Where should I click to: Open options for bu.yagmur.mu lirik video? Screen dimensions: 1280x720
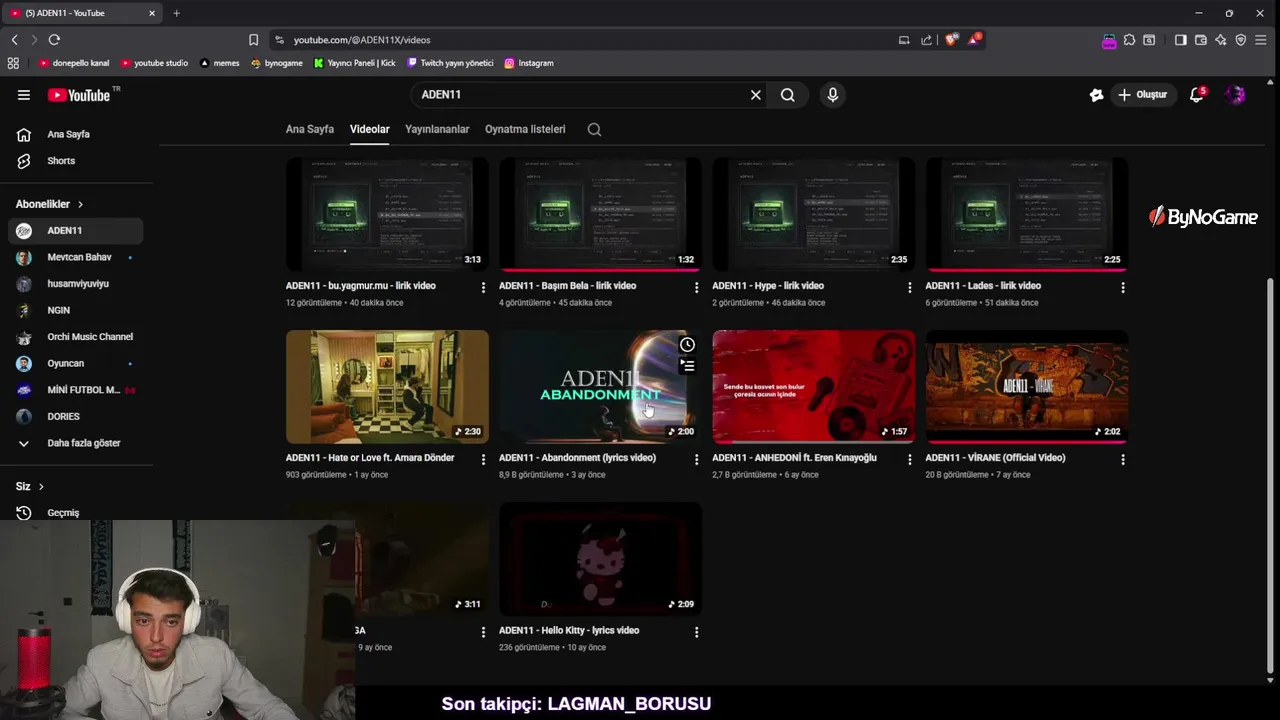coord(483,288)
